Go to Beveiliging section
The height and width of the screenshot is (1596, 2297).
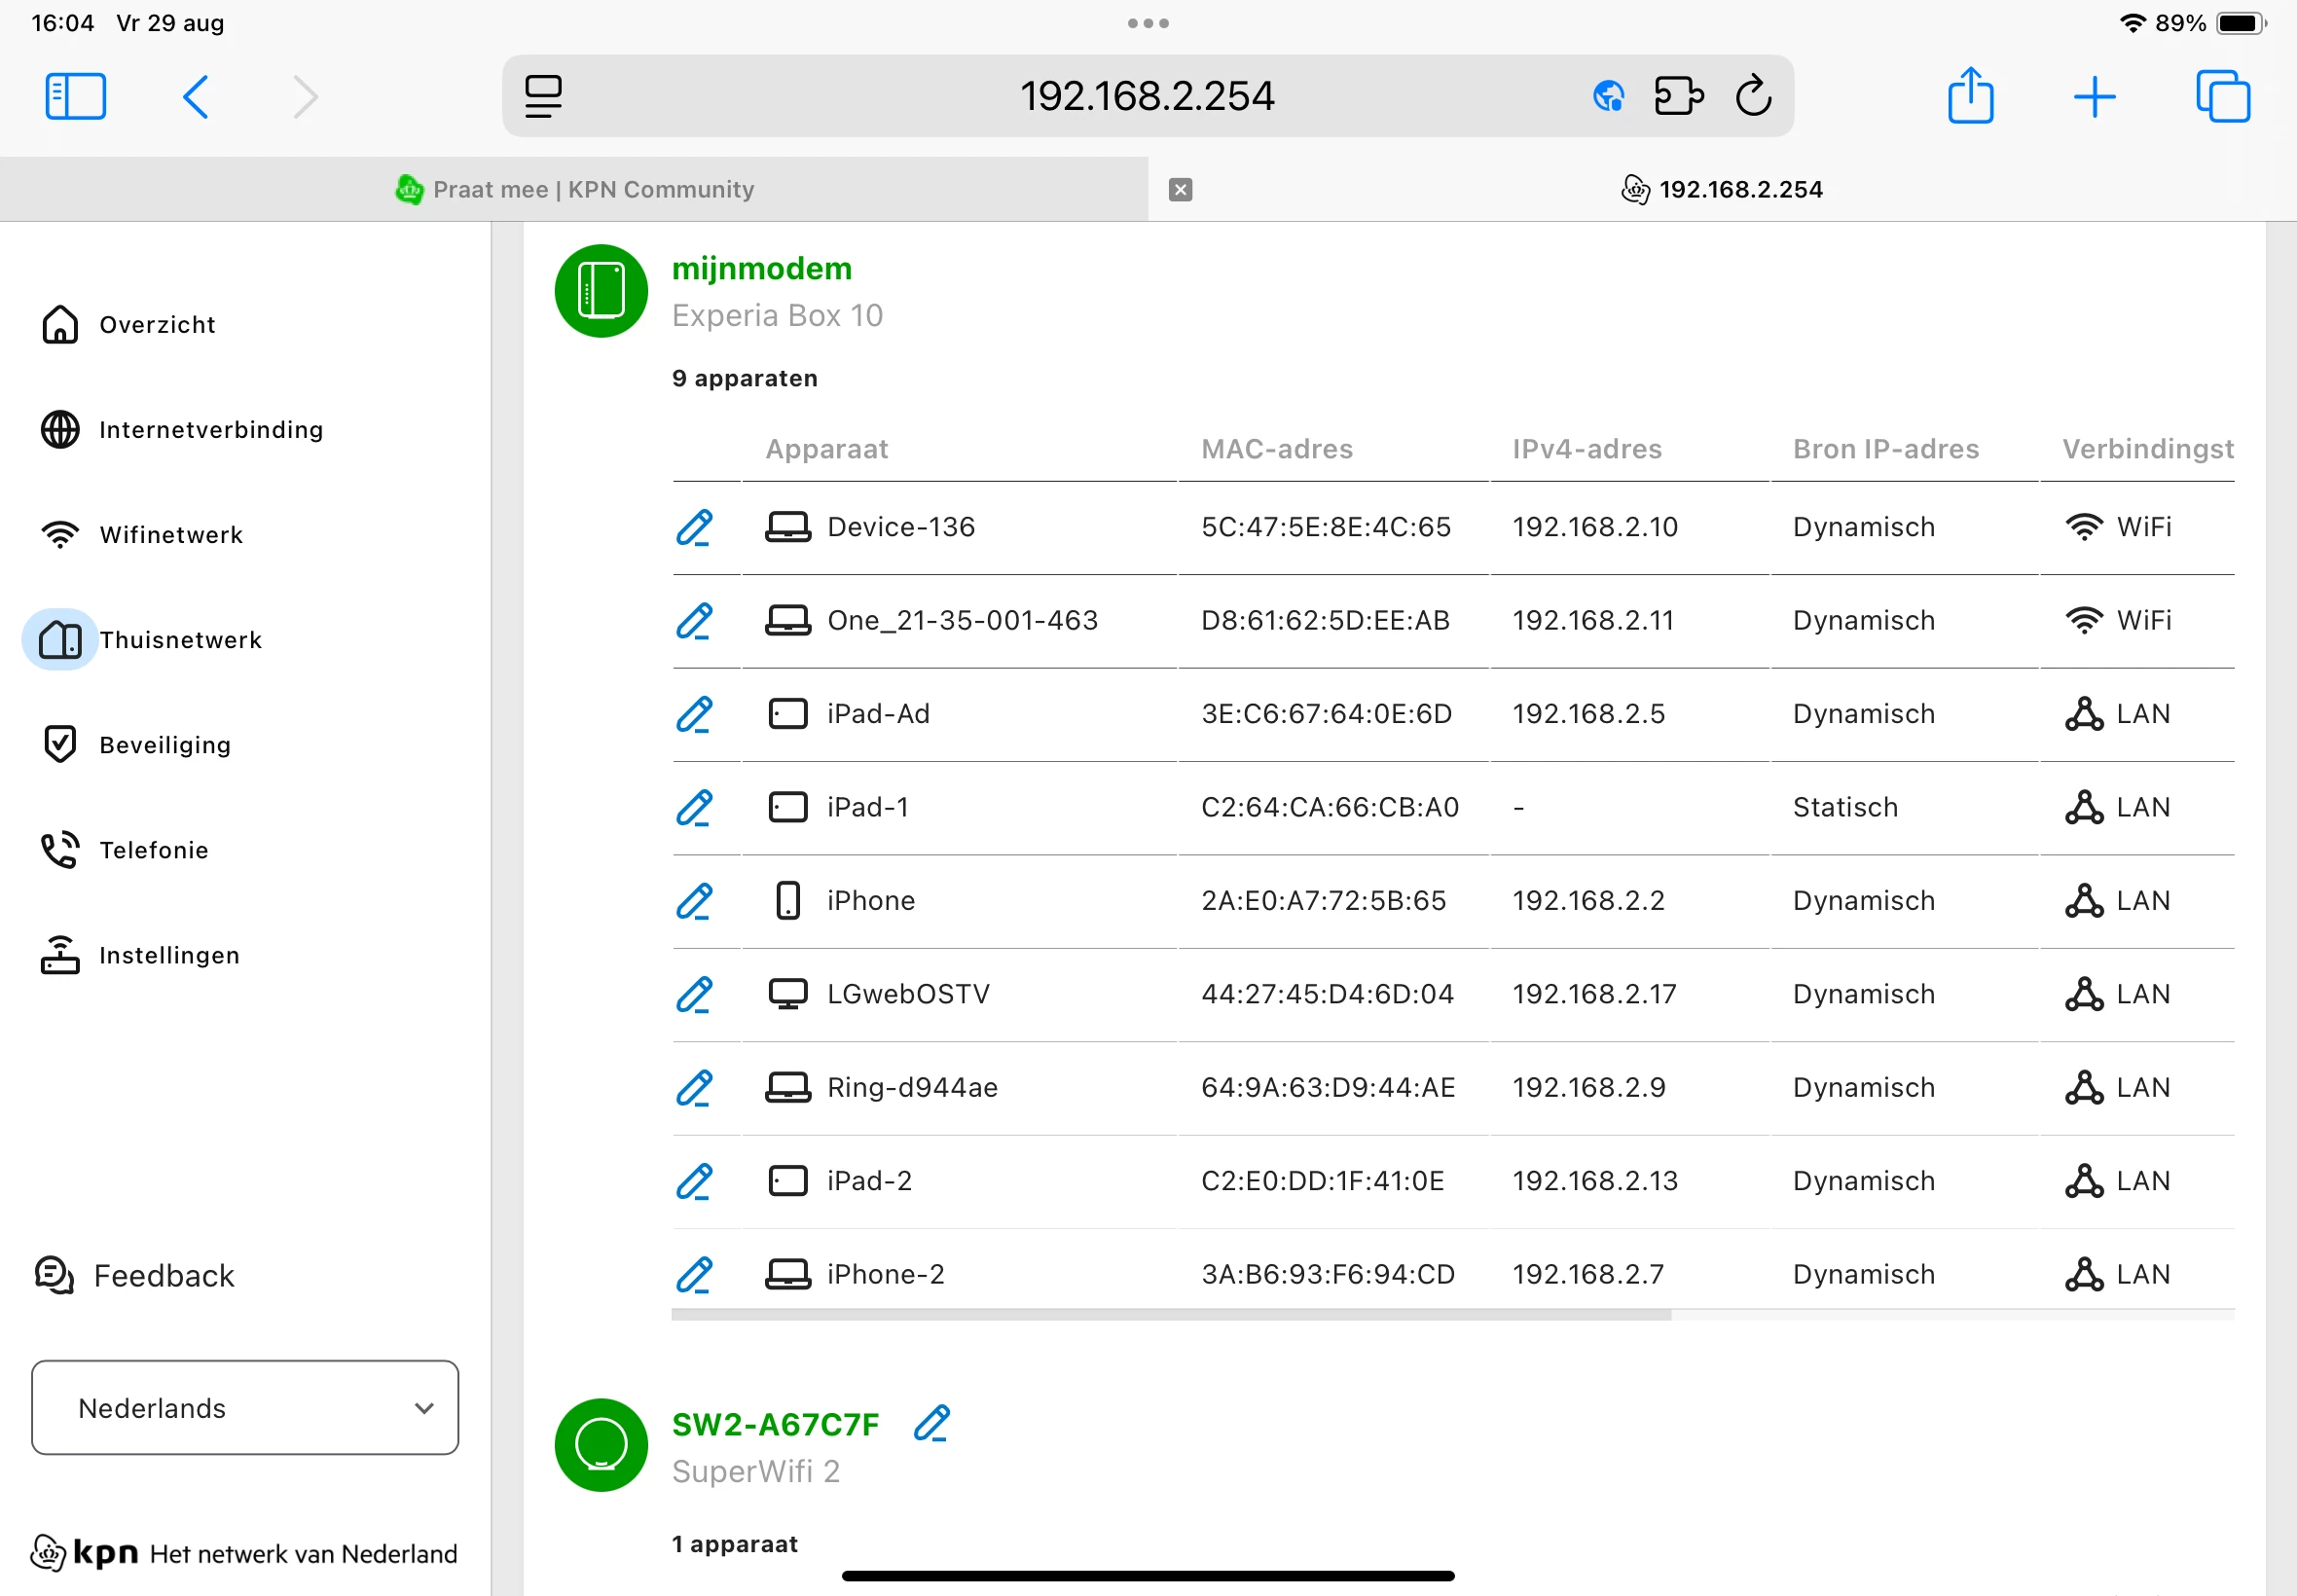point(165,745)
